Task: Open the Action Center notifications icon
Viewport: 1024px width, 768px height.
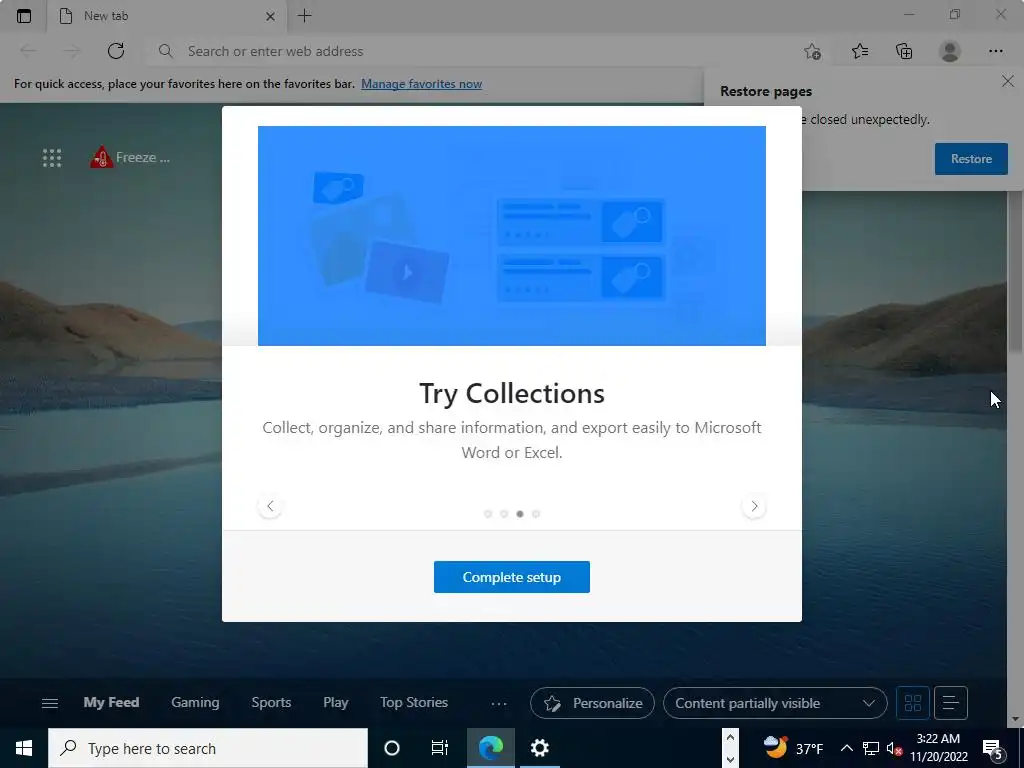Action: coord(993,748)
